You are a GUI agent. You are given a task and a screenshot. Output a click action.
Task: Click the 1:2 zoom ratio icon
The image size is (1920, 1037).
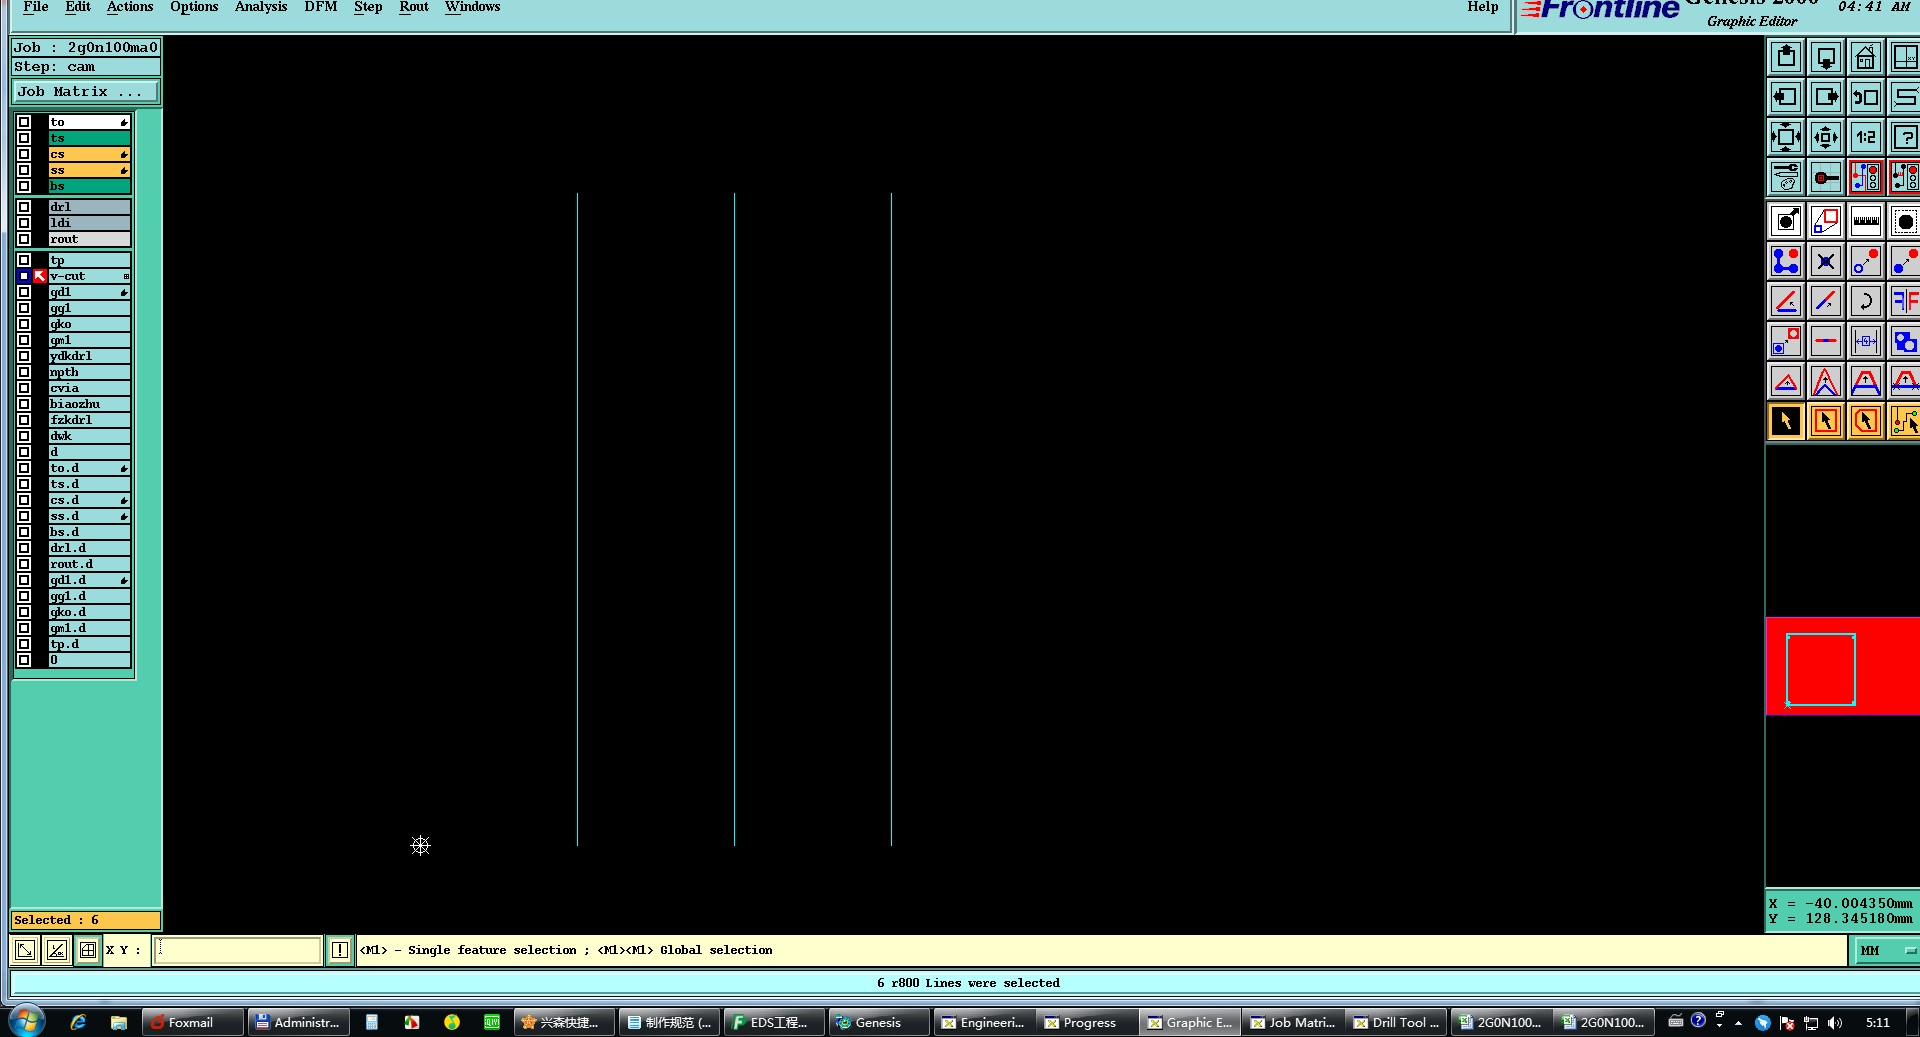(1866, 138)
